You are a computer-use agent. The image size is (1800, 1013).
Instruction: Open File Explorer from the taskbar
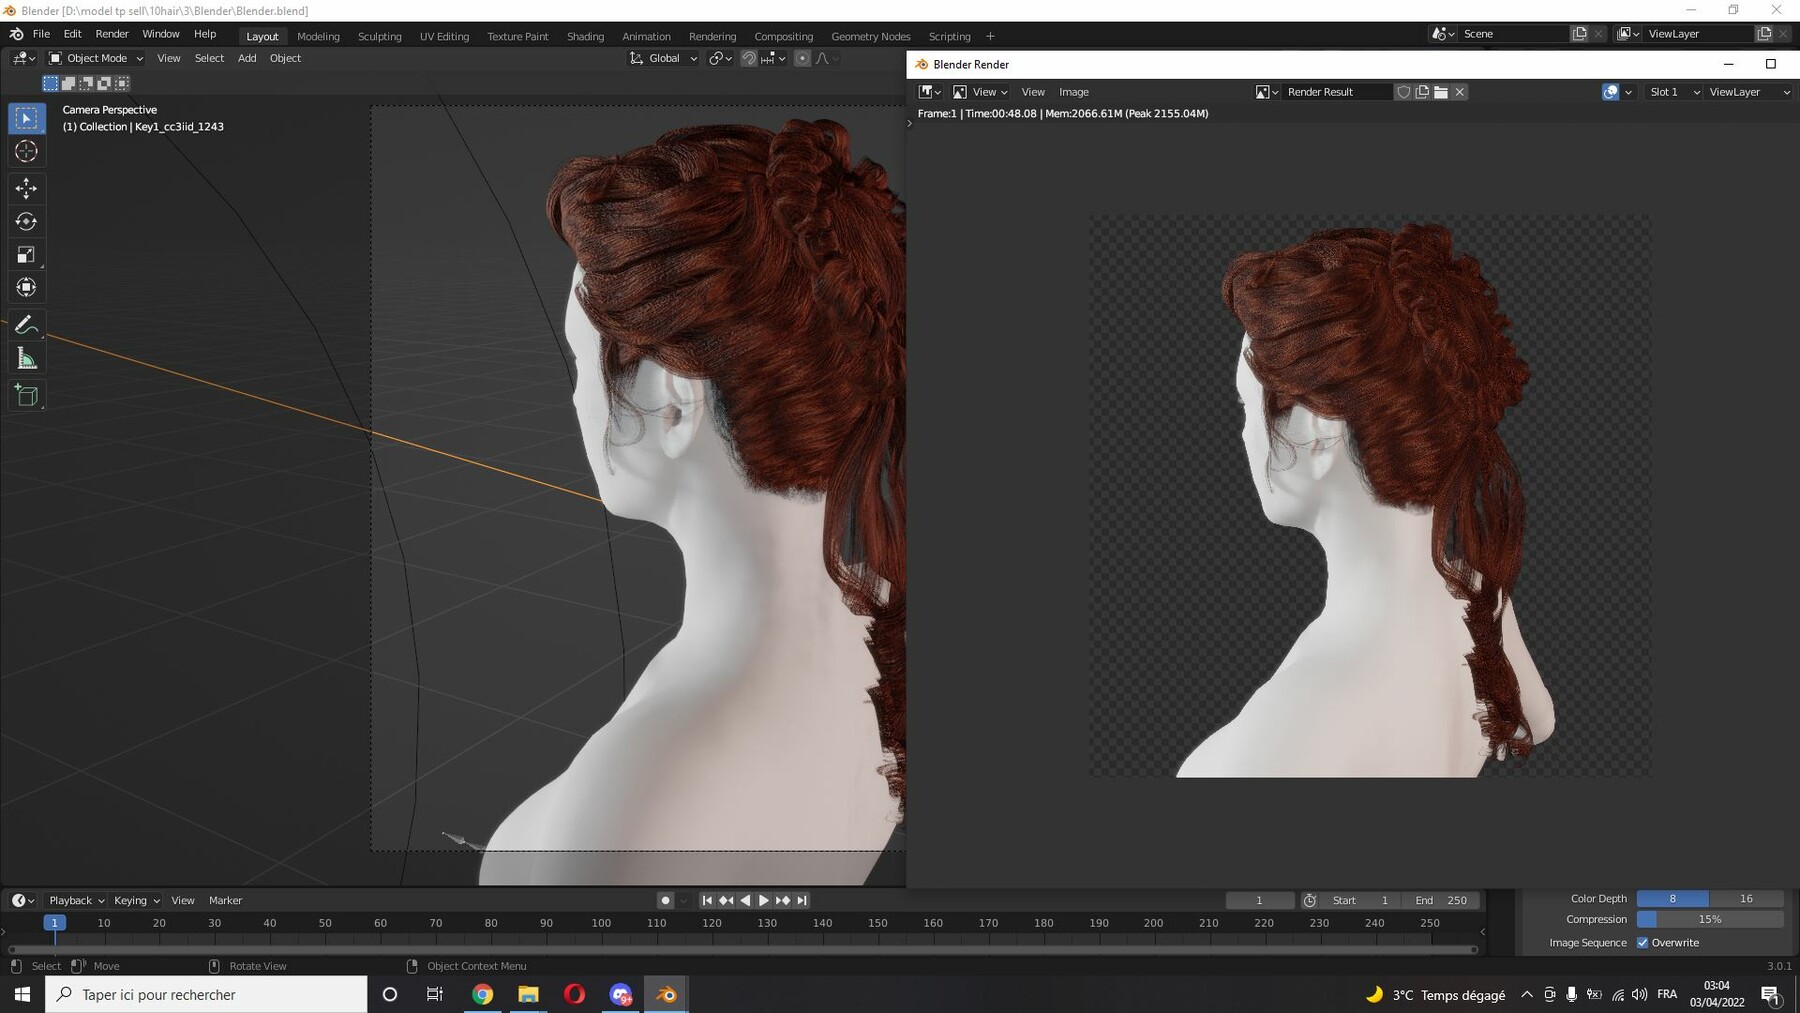click(528, 995)
